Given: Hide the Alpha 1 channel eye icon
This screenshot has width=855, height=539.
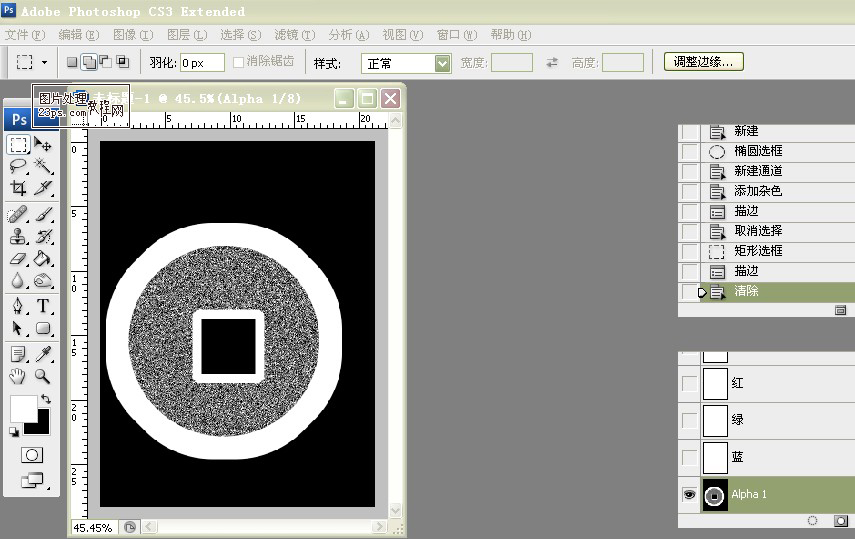Looking at the screenshot, I should (689, 494).
